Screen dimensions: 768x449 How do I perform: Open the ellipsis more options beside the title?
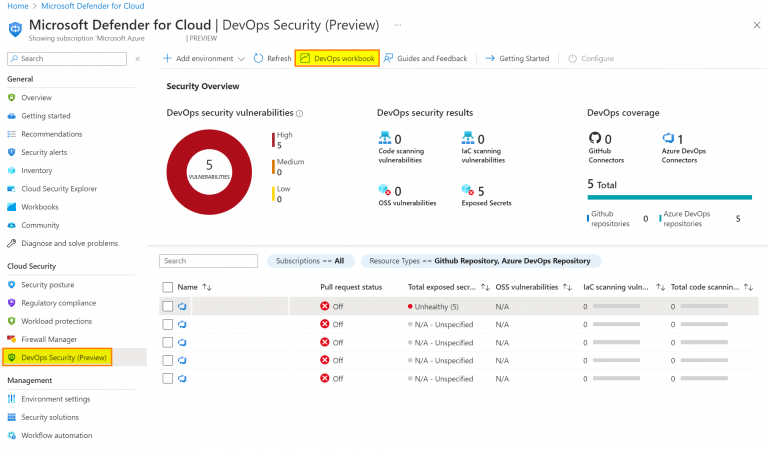tap(398, 25)
